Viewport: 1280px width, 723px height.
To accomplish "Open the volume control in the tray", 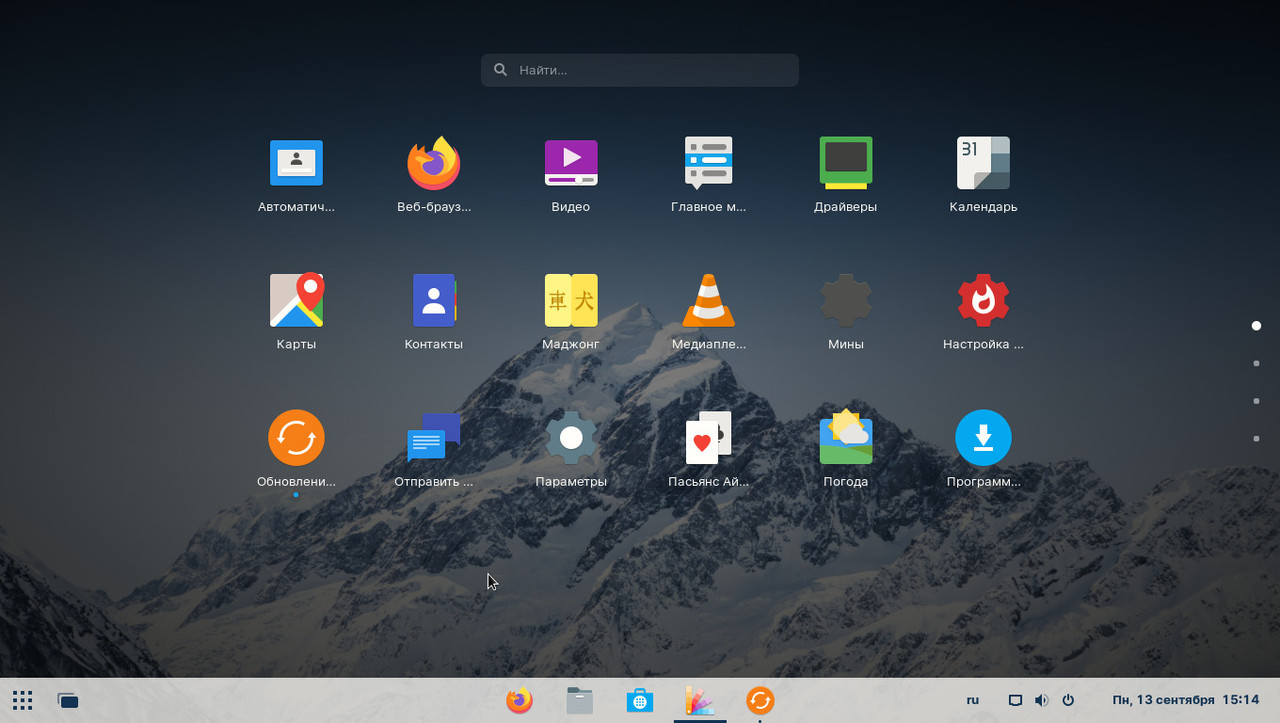I will click(x=1041, y=700).
